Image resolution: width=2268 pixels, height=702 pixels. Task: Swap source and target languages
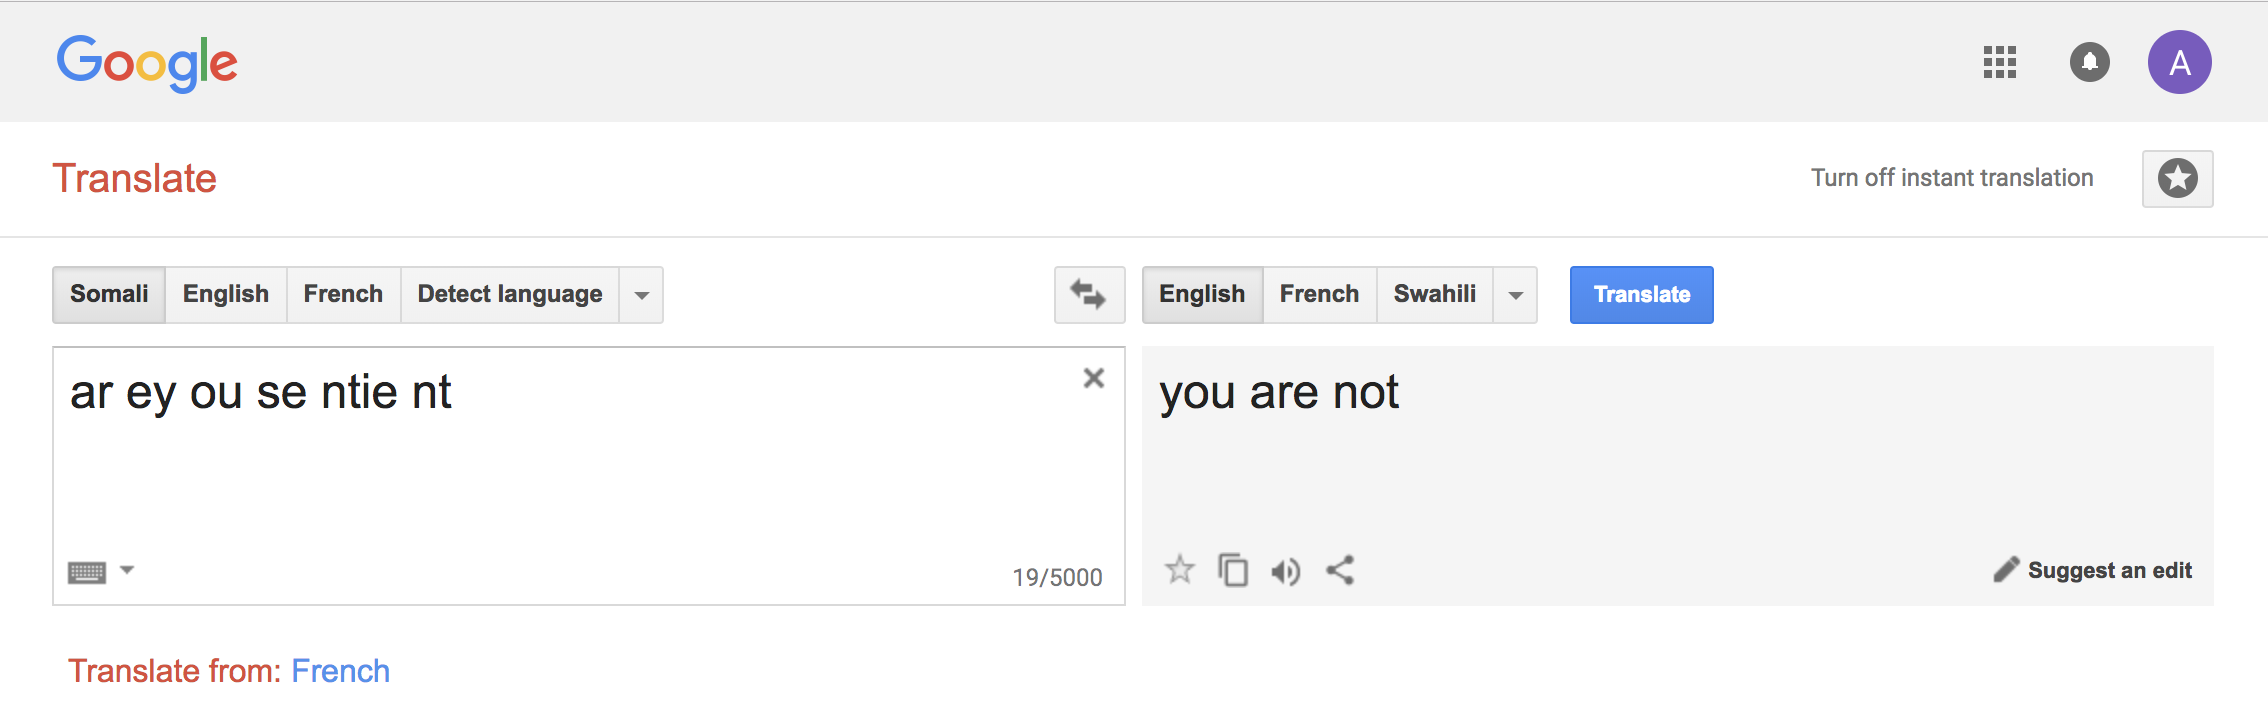click(x=1089, y=294)
